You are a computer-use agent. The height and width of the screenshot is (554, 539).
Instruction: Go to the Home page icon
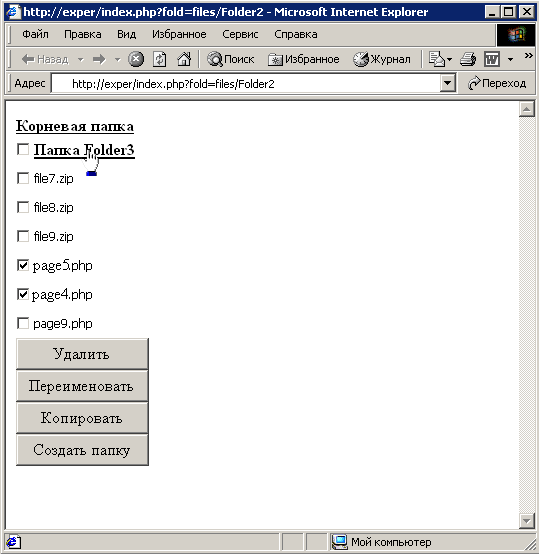[x=184, y=59]
